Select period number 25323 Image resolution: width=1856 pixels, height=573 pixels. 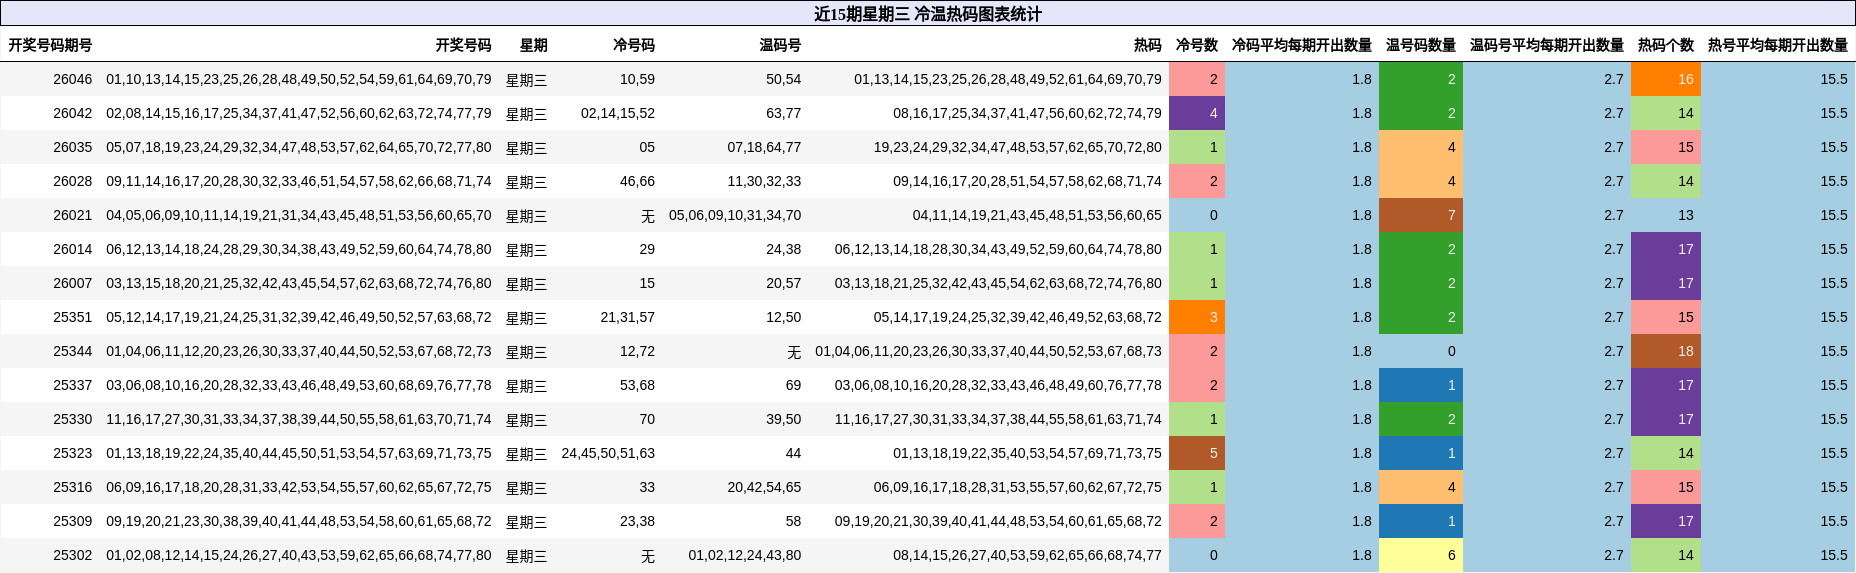point(72,453)
